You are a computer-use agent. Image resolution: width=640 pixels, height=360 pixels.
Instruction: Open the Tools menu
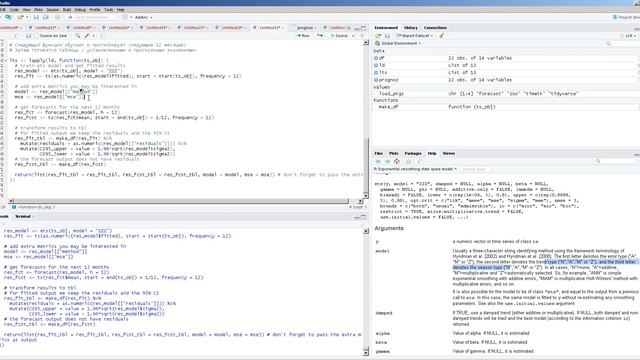[109, 9]
